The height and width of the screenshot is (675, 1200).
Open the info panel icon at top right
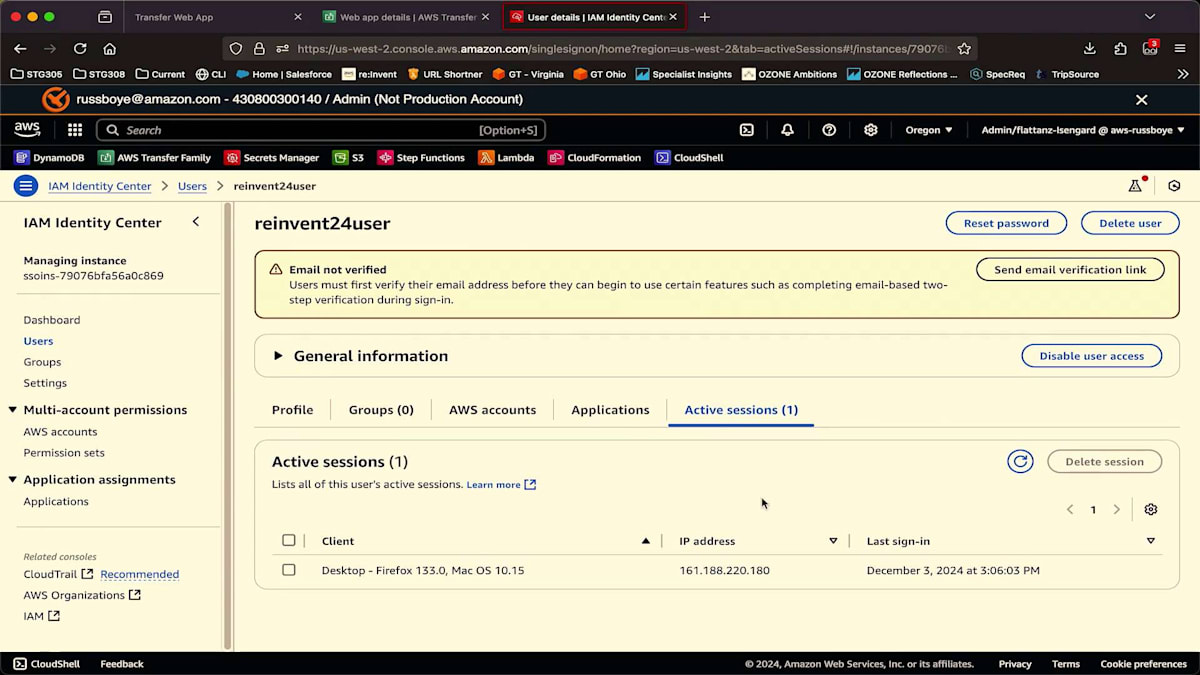coord(1175,186)
